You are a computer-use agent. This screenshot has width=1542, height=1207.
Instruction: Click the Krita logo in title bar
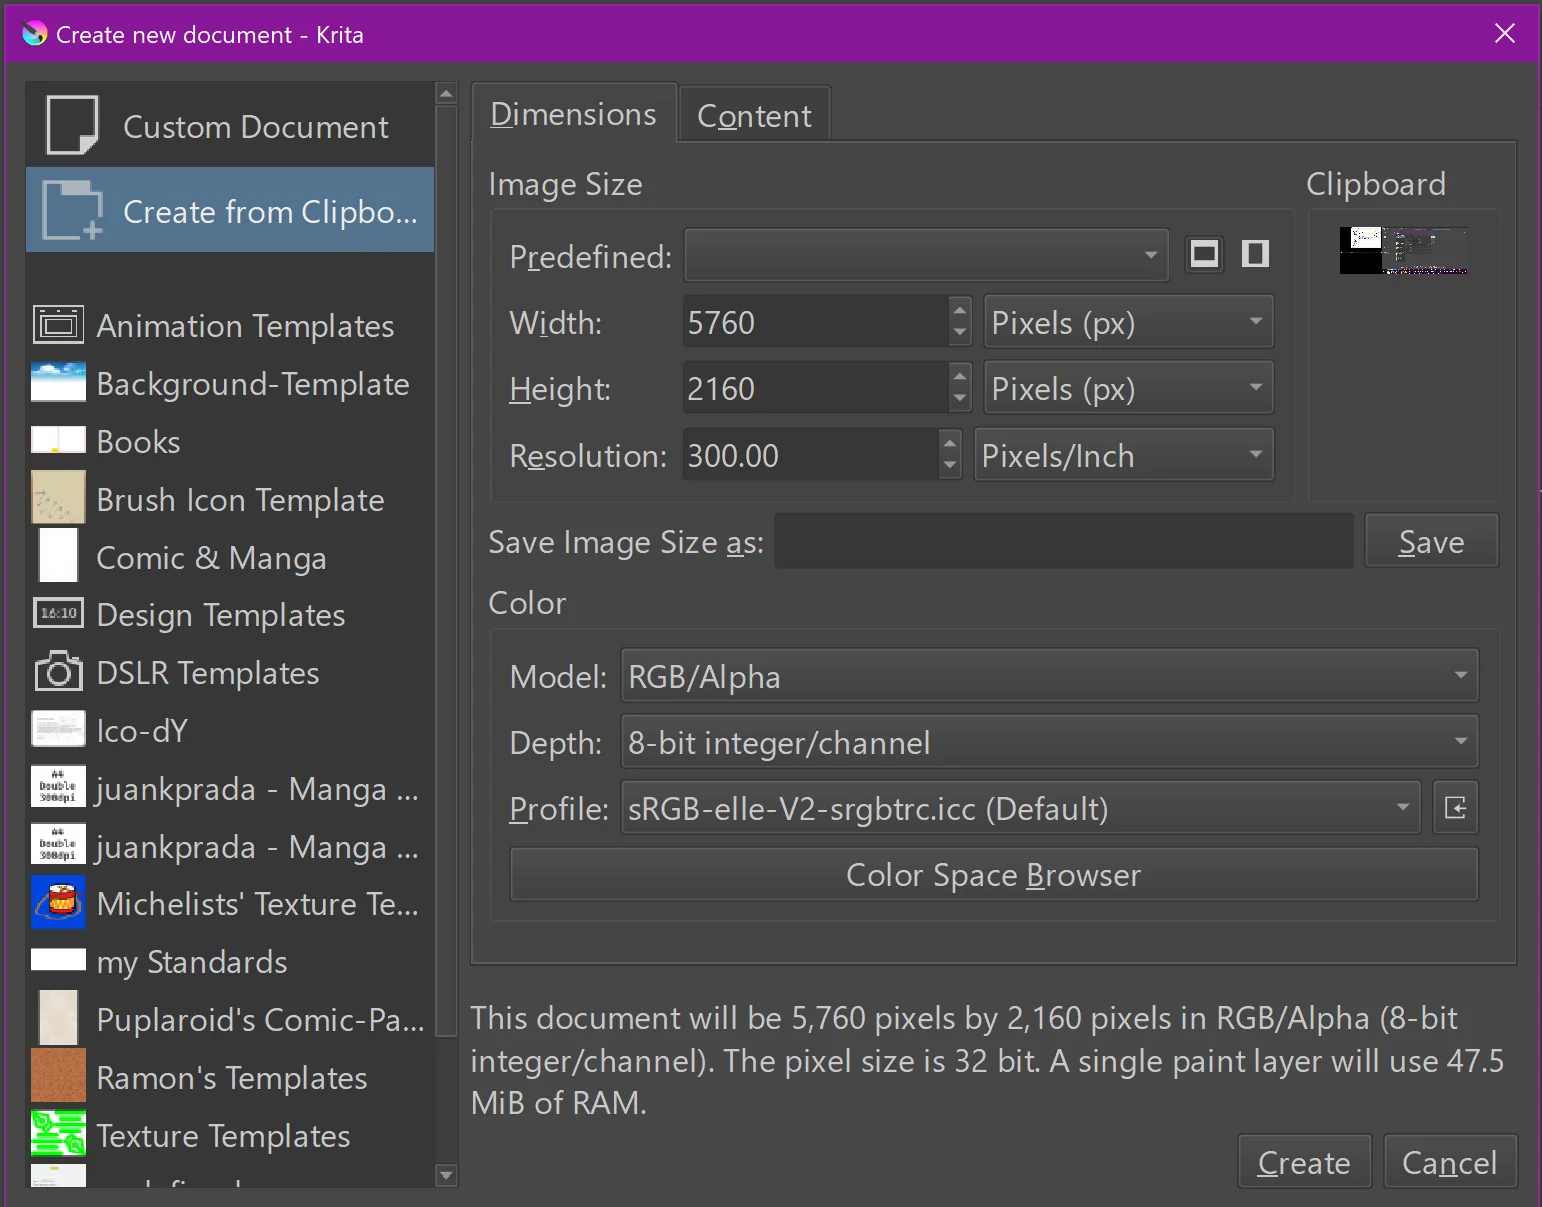coord(34,34)
